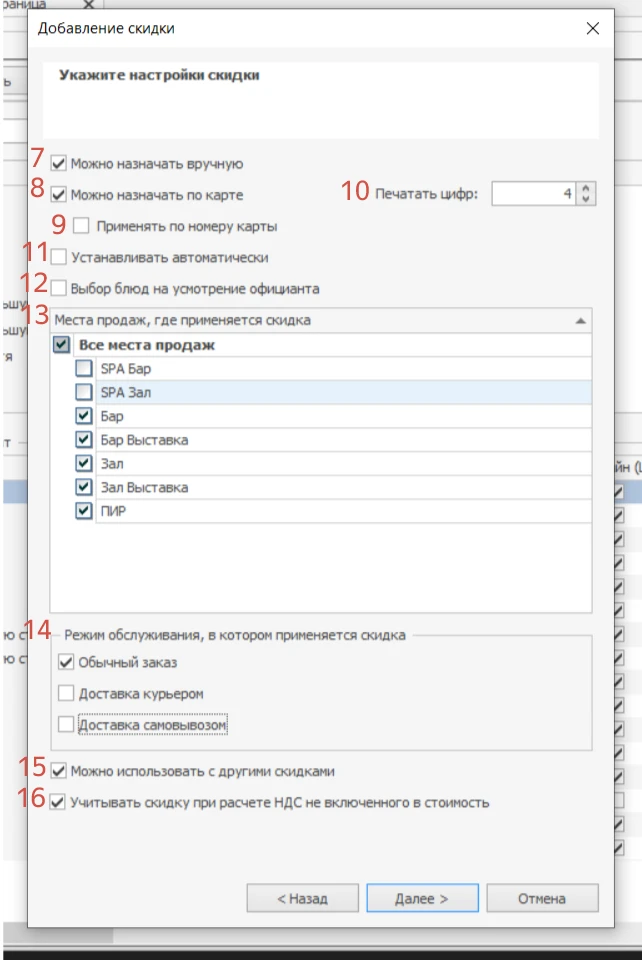Image resolution: width=642 pixels, height=960 pixels.
Task: Enable 'Доставка курьером' service mode
Action: (x=66, y=693)
